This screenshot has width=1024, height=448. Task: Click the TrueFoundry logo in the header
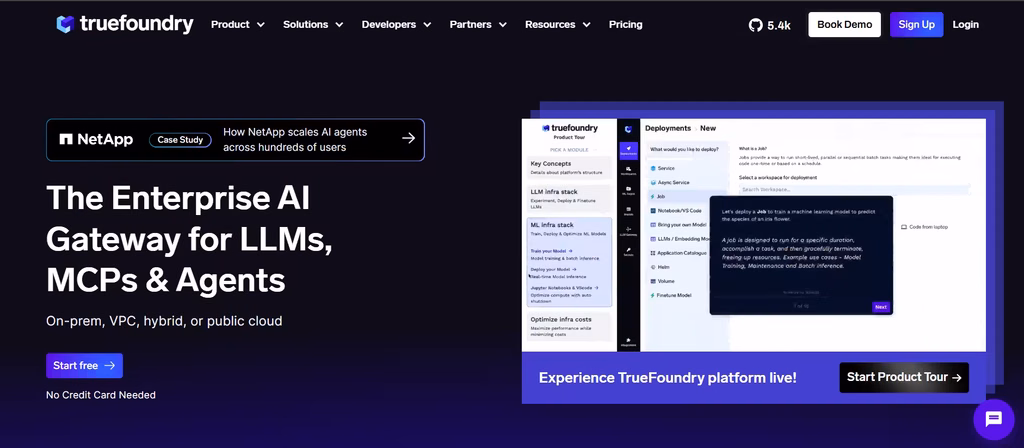pos(125,25)
